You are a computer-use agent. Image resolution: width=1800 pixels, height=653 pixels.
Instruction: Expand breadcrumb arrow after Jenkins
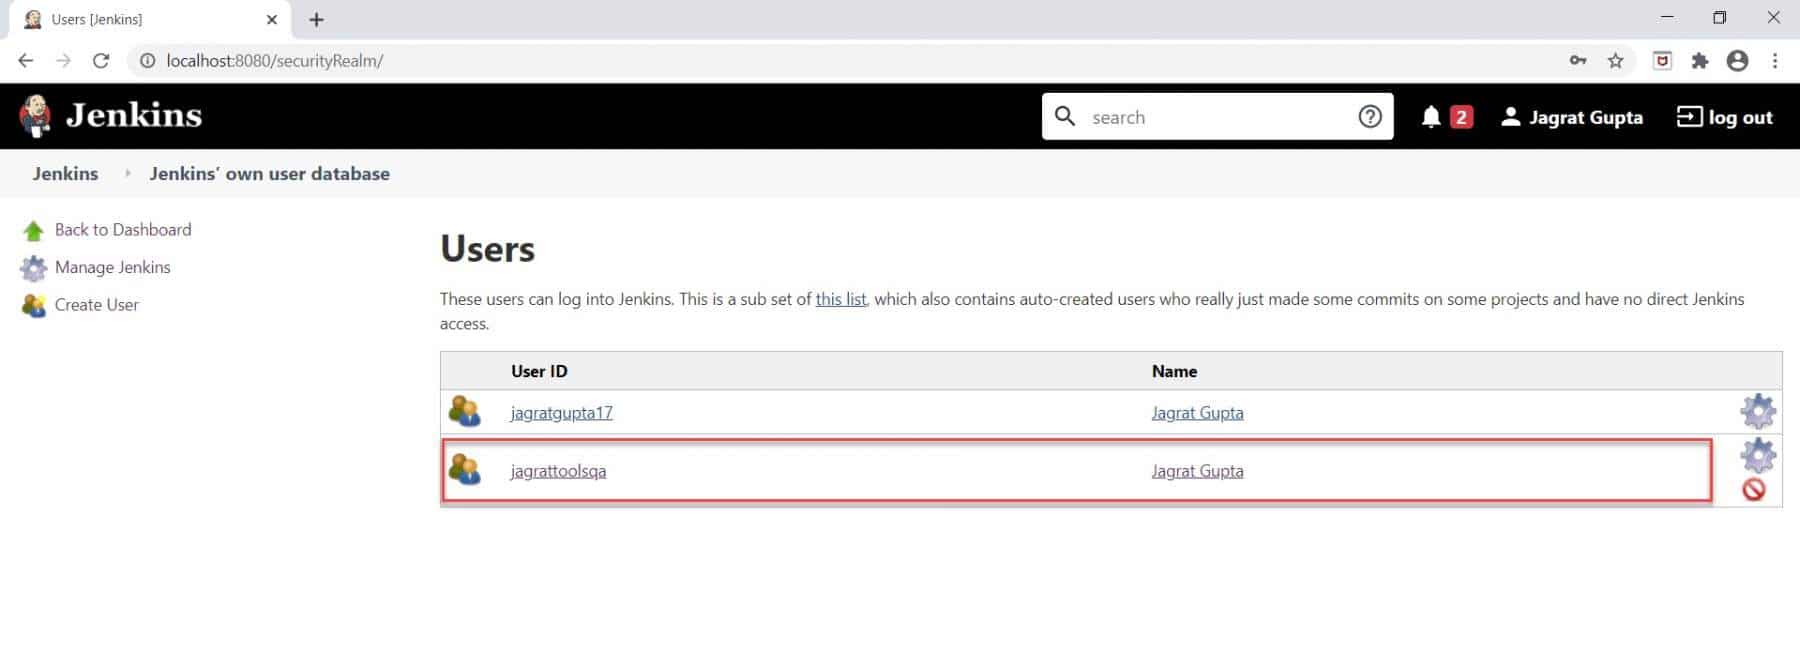coord(128,173)
